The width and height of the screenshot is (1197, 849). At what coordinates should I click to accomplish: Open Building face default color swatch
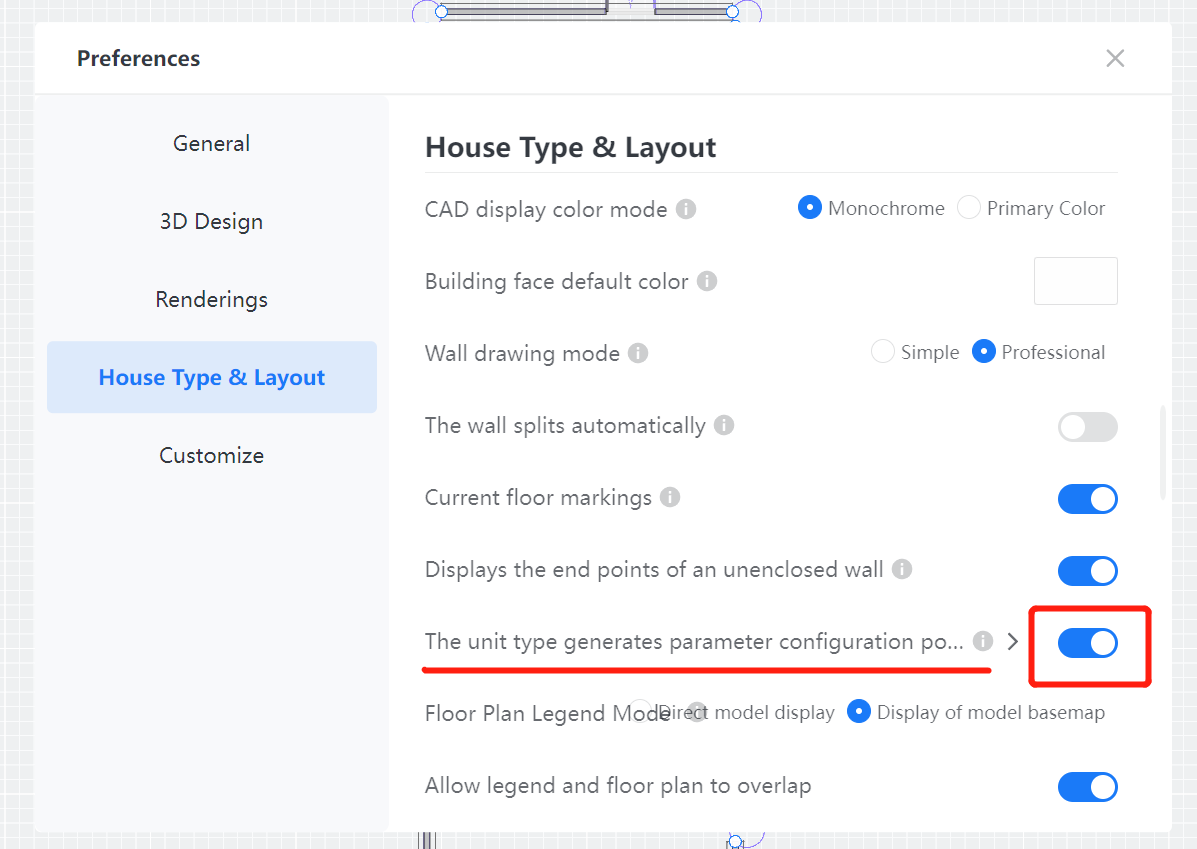(1075, 281)
